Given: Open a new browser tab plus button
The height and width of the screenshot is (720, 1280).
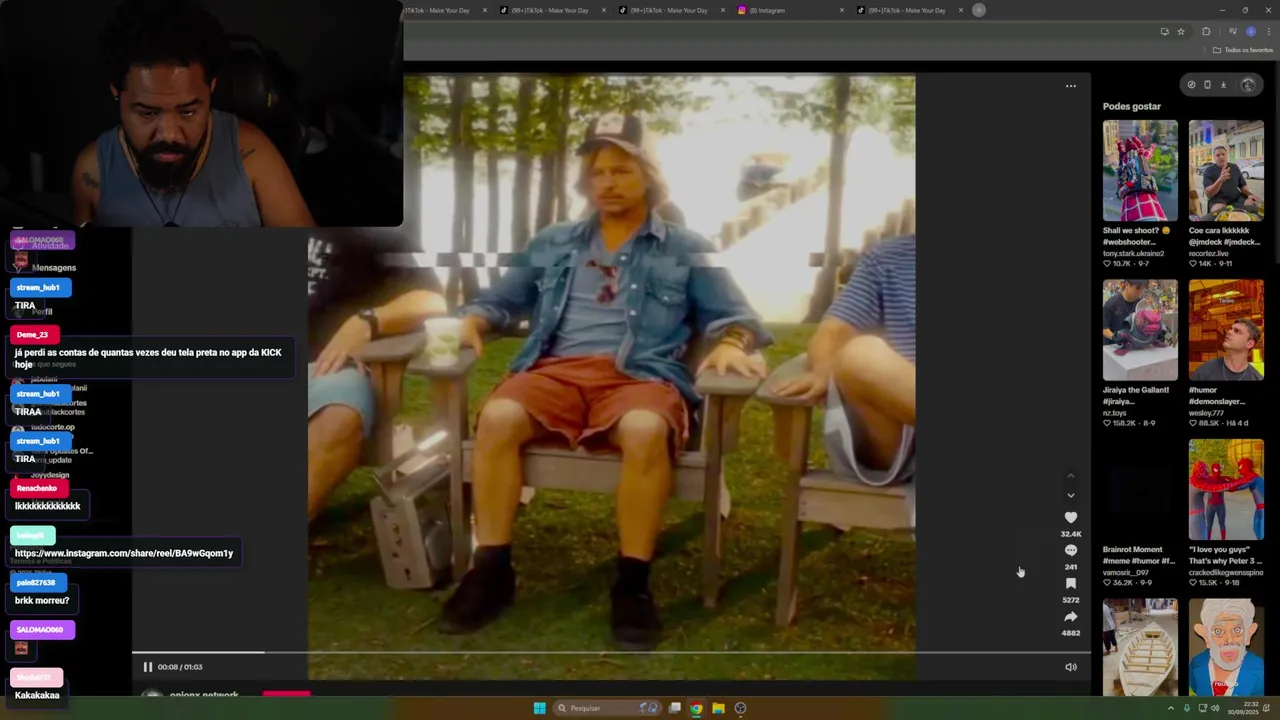Looking at the screenshot, I should coord(979,10).
